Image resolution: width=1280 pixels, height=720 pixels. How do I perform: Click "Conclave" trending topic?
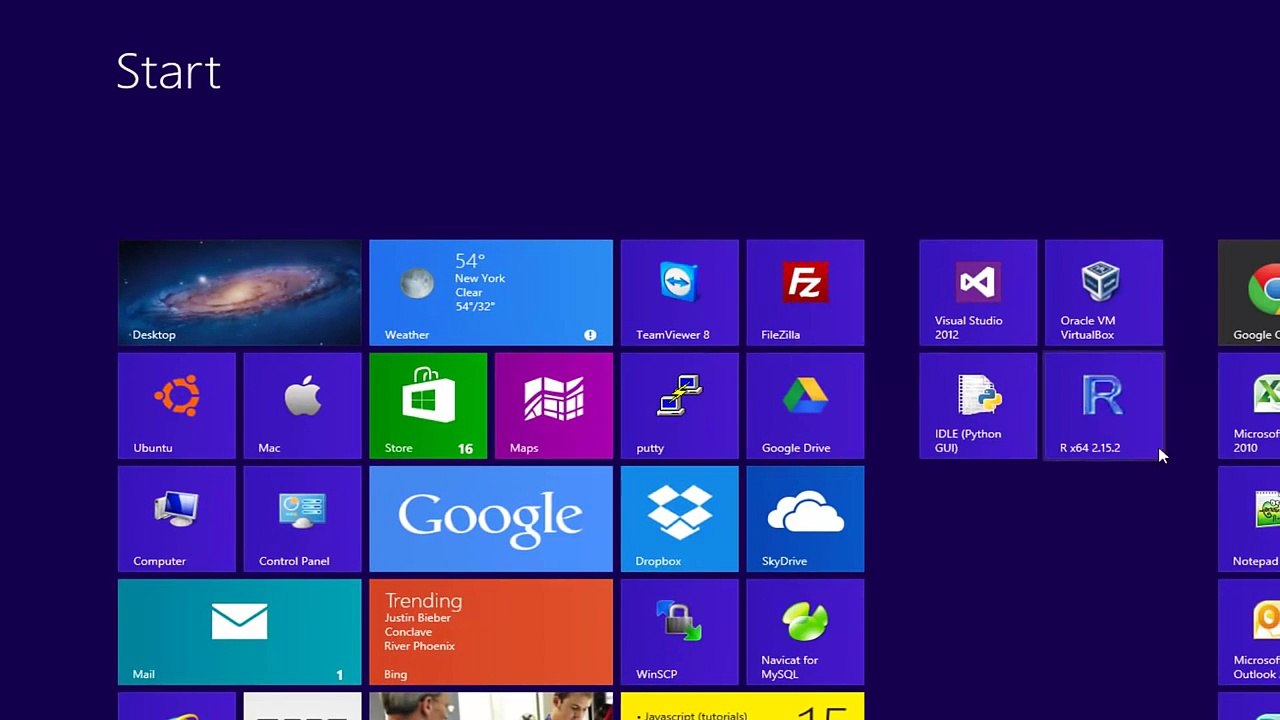pos(408,632)
